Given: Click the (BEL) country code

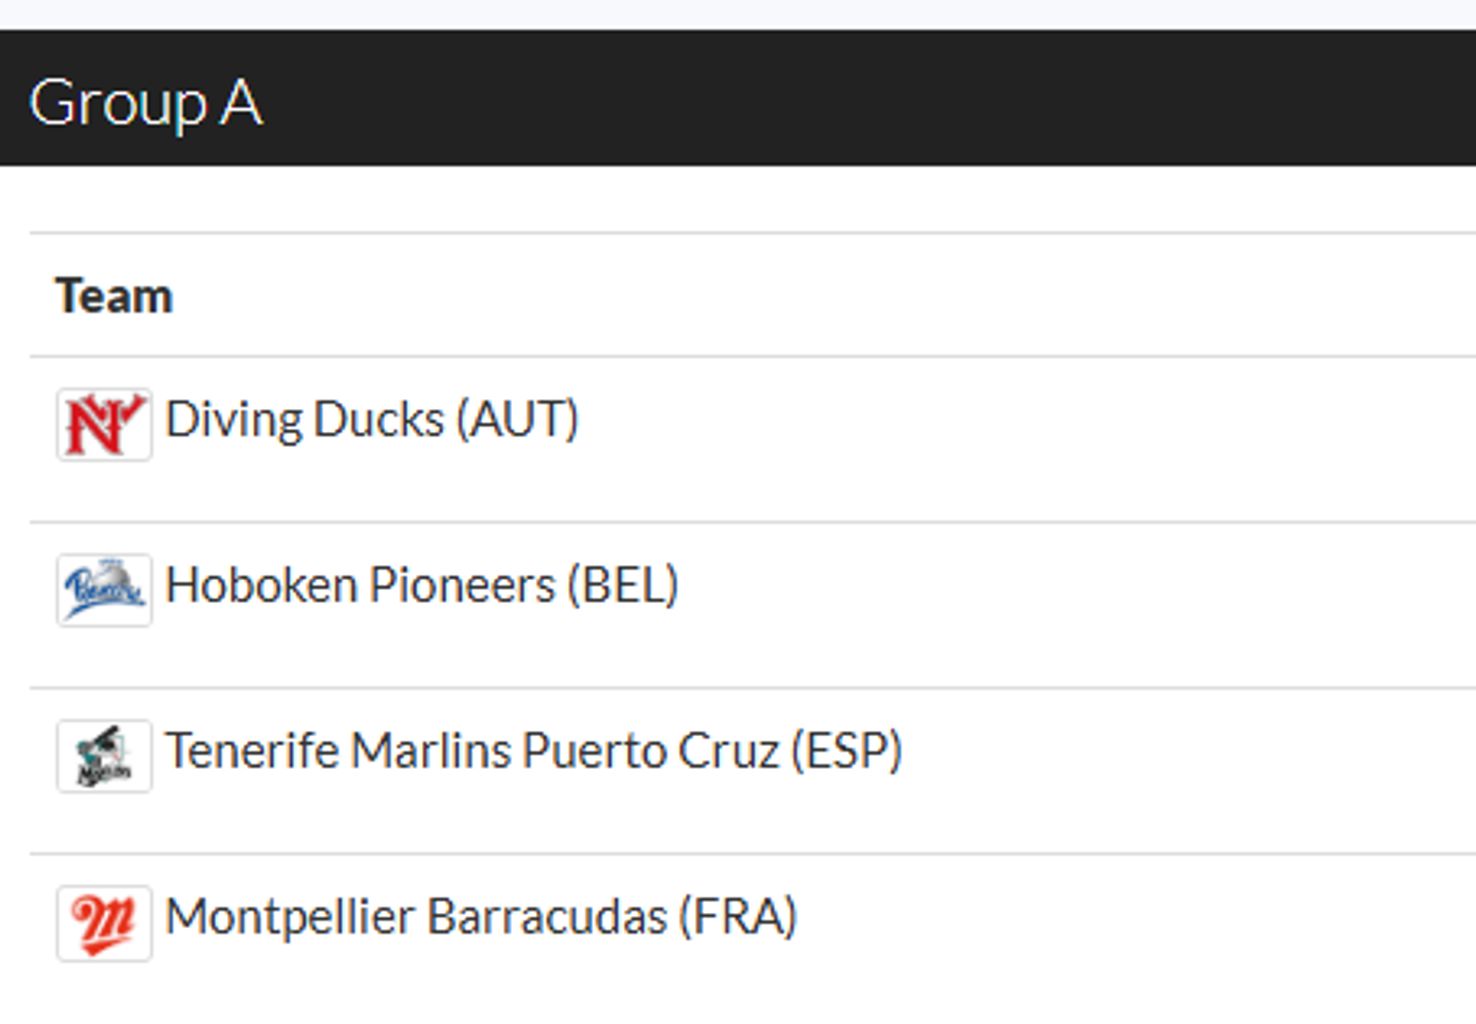Looking at the screenshot, I should click(x=624, y=586).
